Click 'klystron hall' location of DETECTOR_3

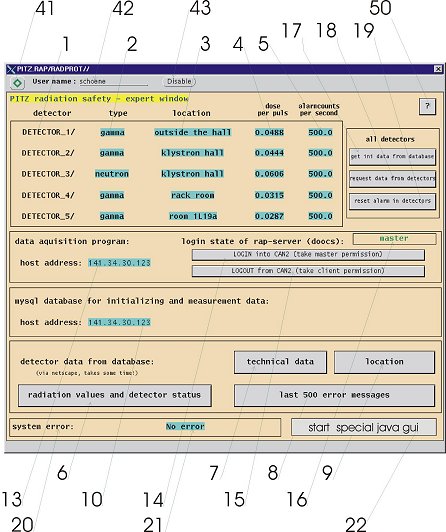click(x=192, y=174)
